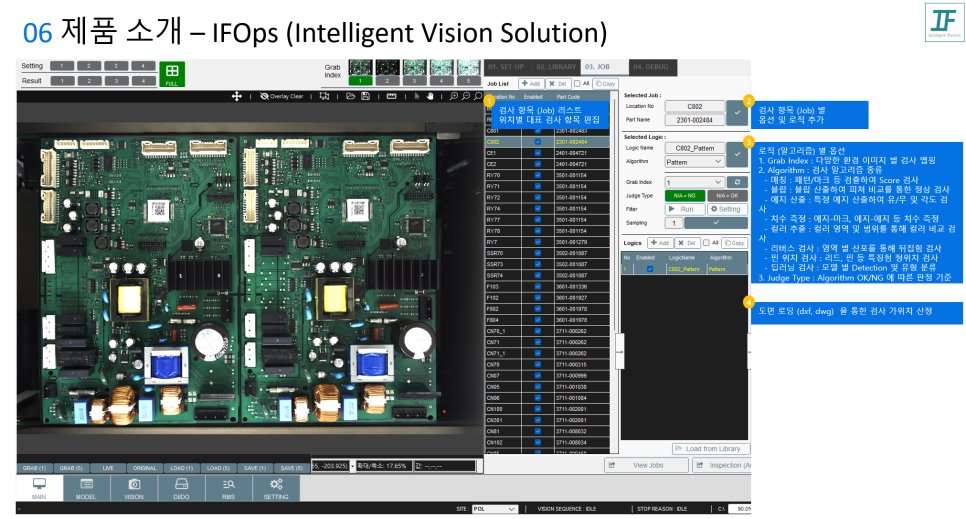Select the pan/move crosshair tool
Viewport: 966px width, 519px height.
pyautogui.click(x=237, y=96)
